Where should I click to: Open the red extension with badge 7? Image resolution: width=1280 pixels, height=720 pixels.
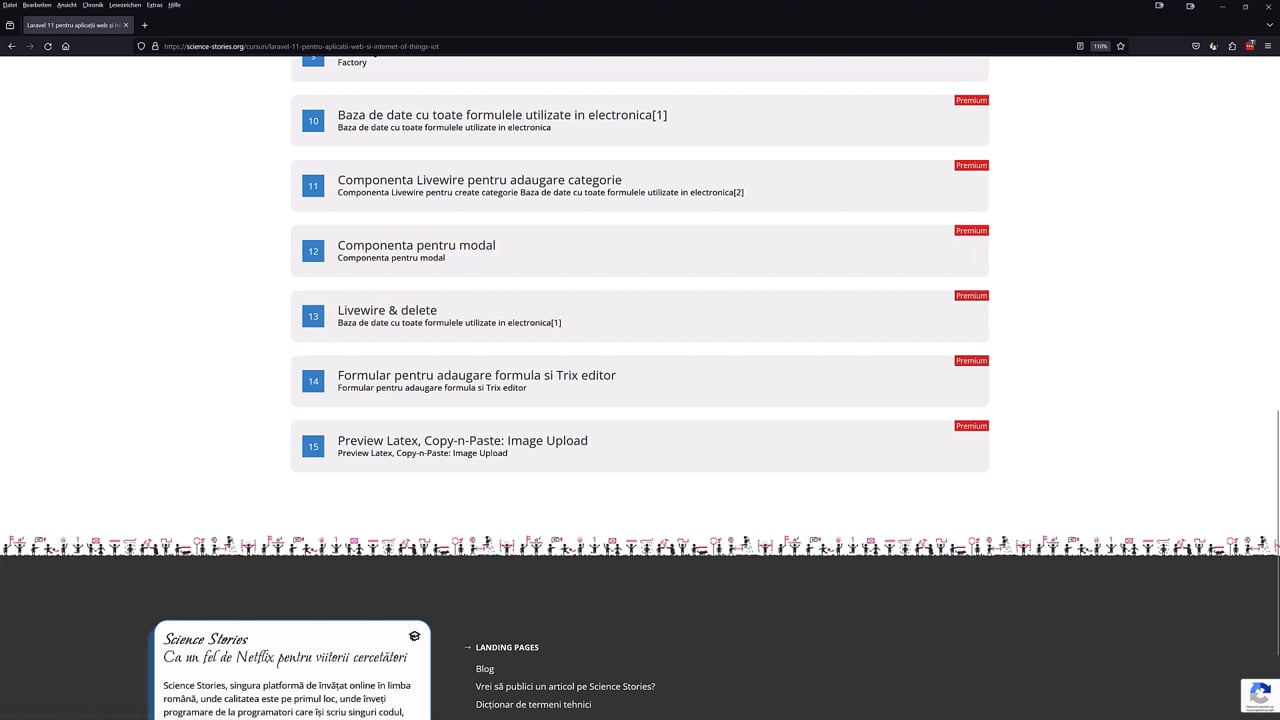point(1250,46)
